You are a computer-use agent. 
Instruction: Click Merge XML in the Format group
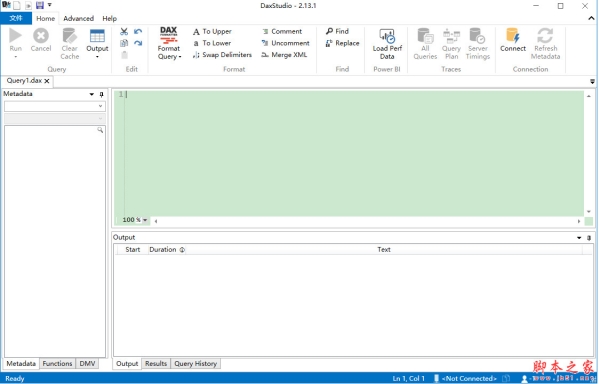tap(284, 55)
